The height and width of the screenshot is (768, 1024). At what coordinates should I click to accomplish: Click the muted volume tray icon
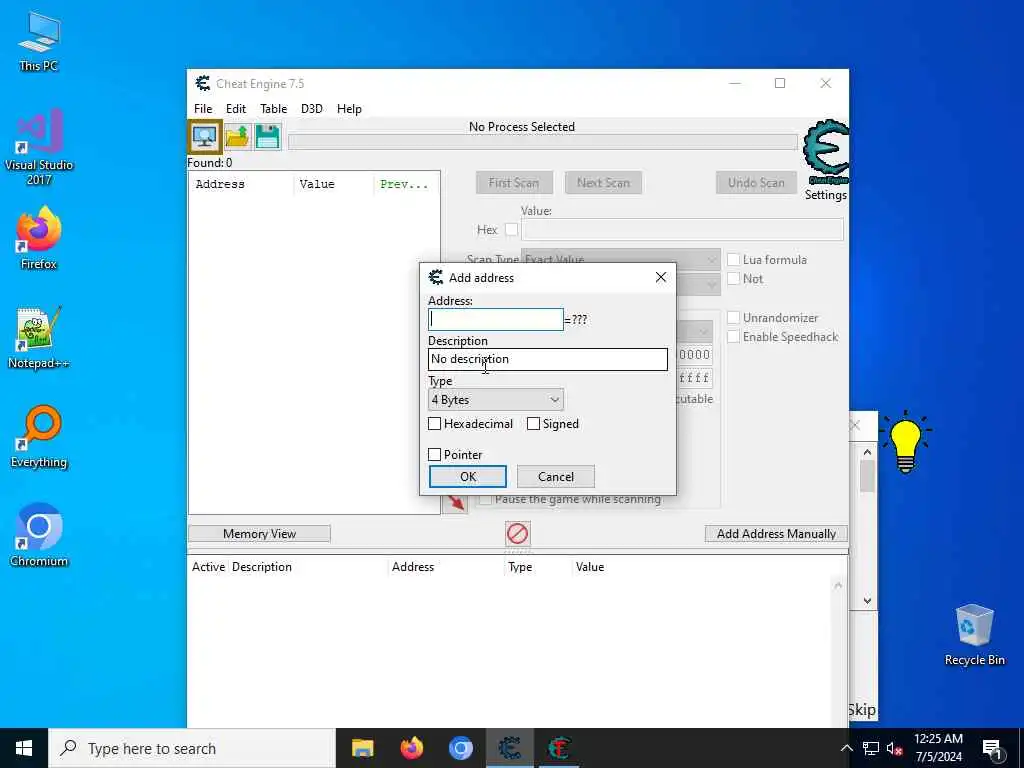point(894,748)
